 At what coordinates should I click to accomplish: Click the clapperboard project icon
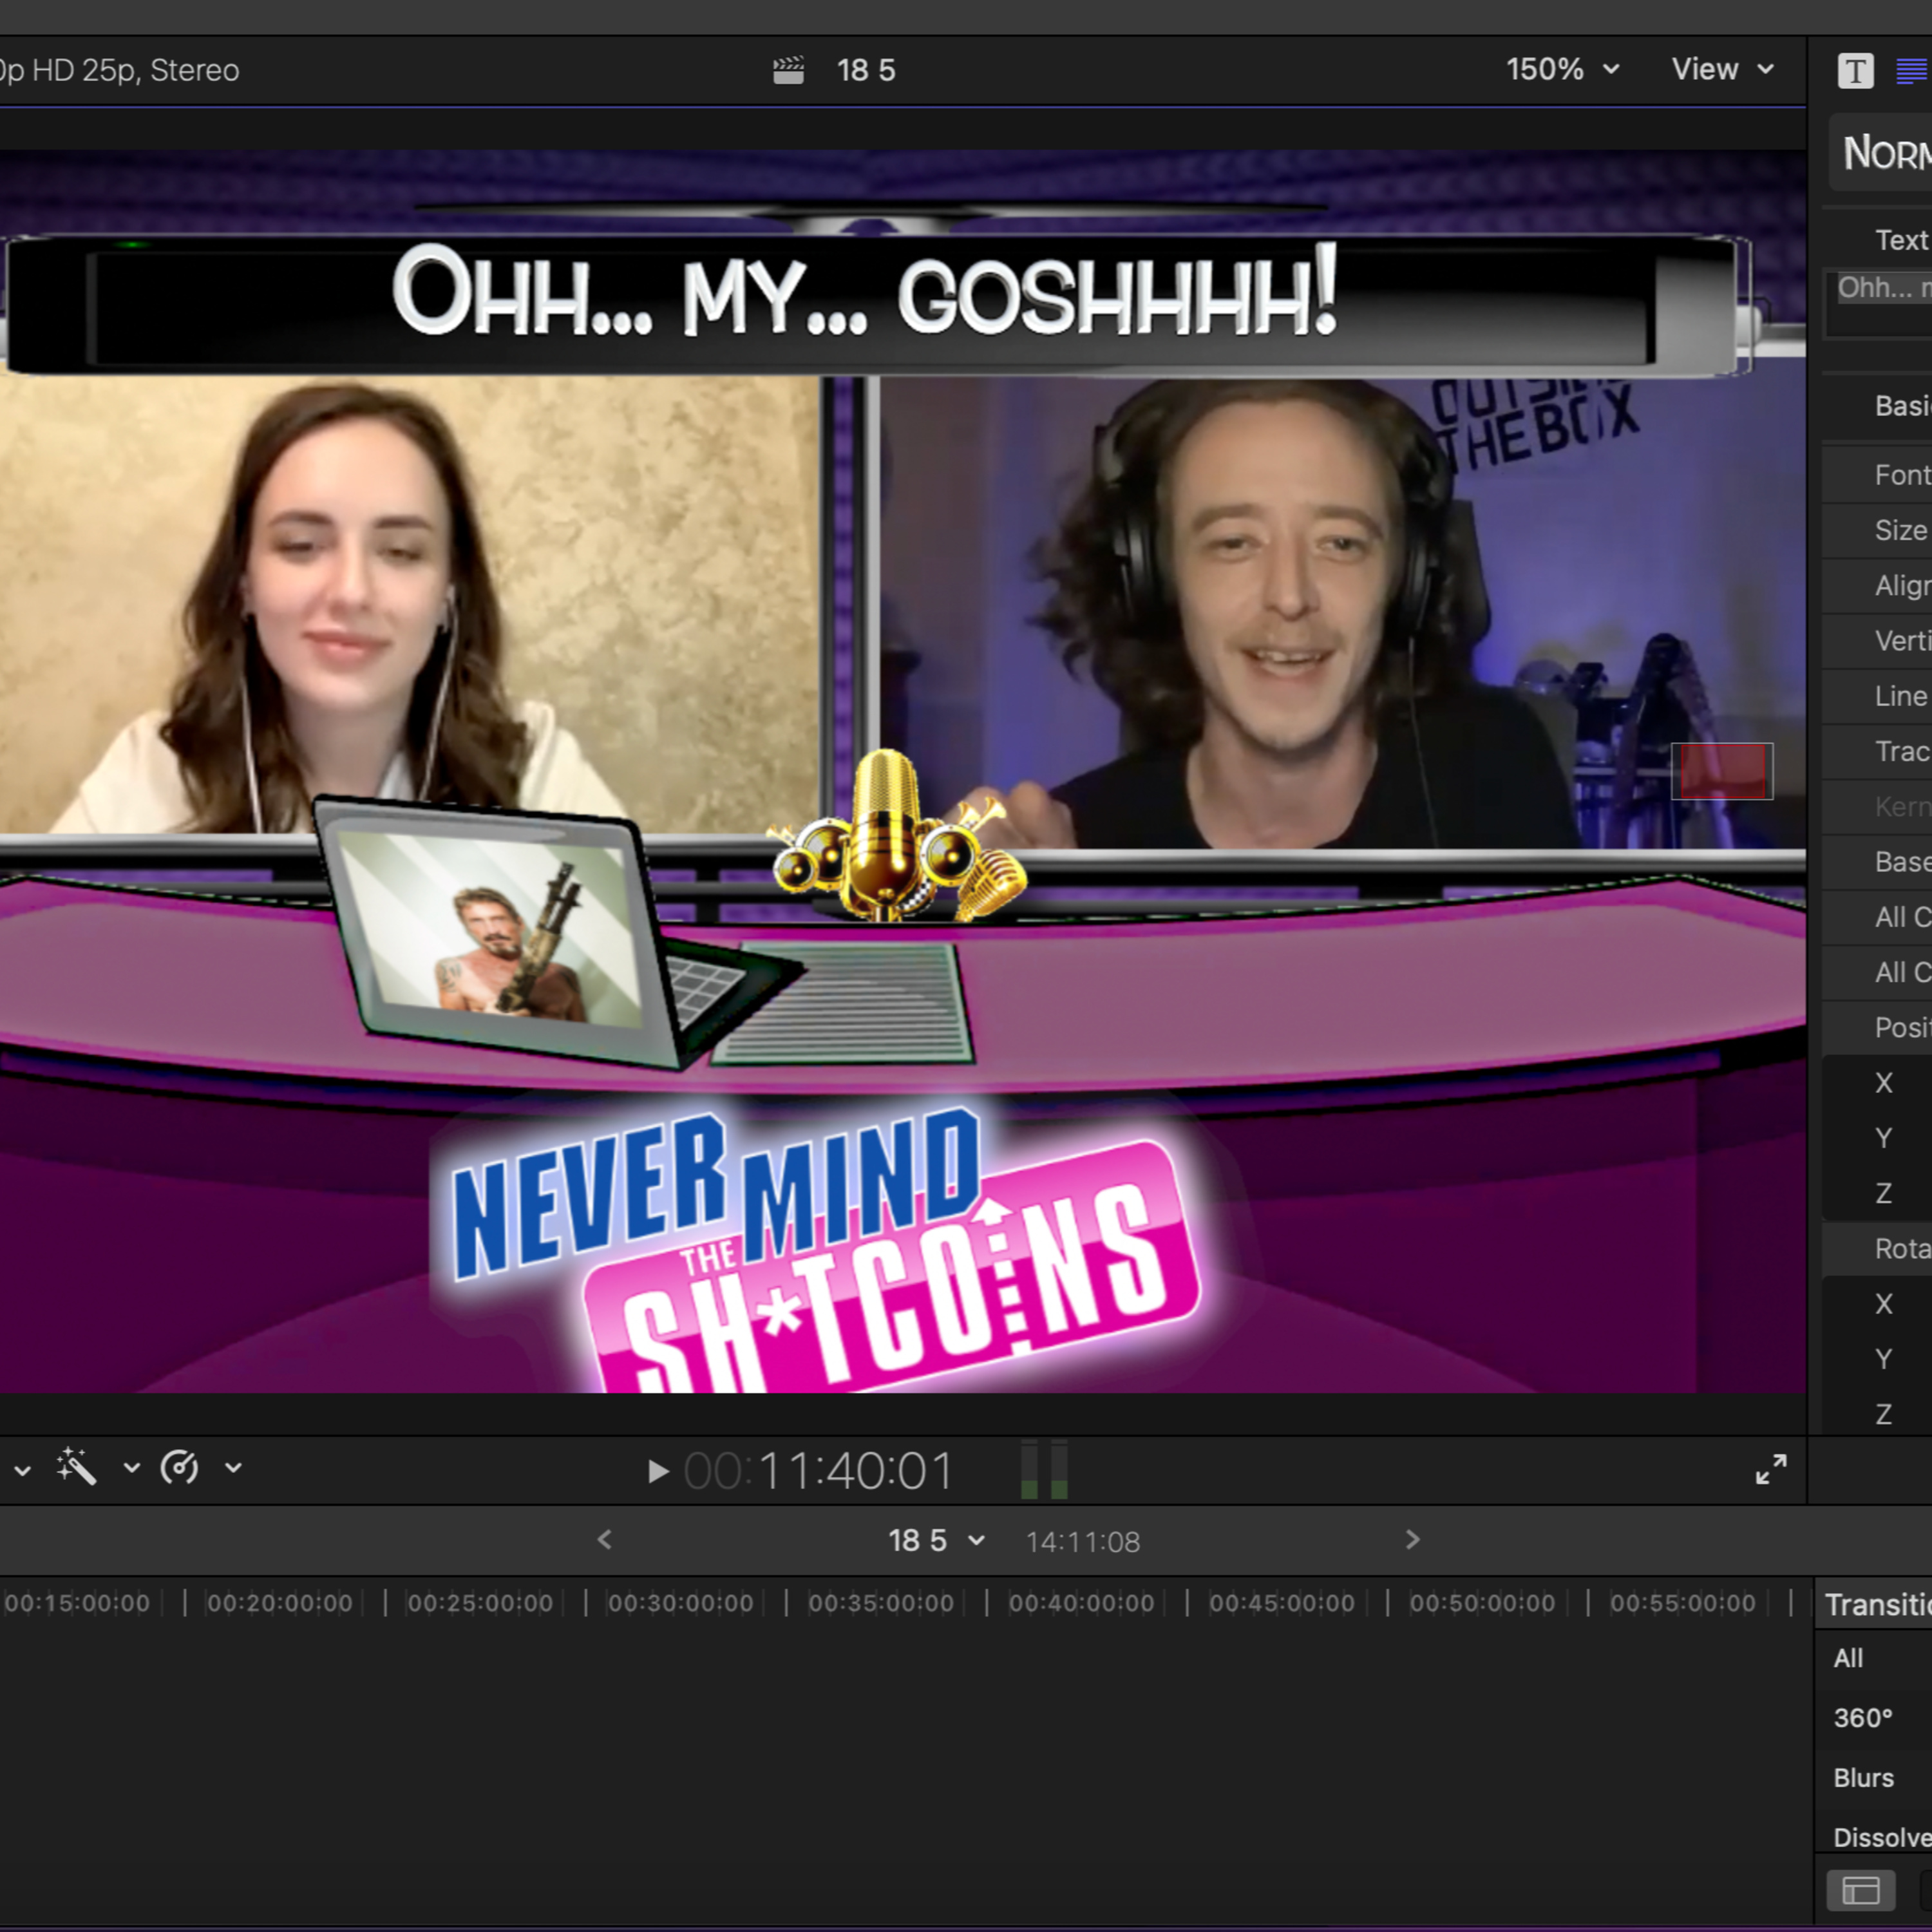pyautogui.click(x=788, y=70)
